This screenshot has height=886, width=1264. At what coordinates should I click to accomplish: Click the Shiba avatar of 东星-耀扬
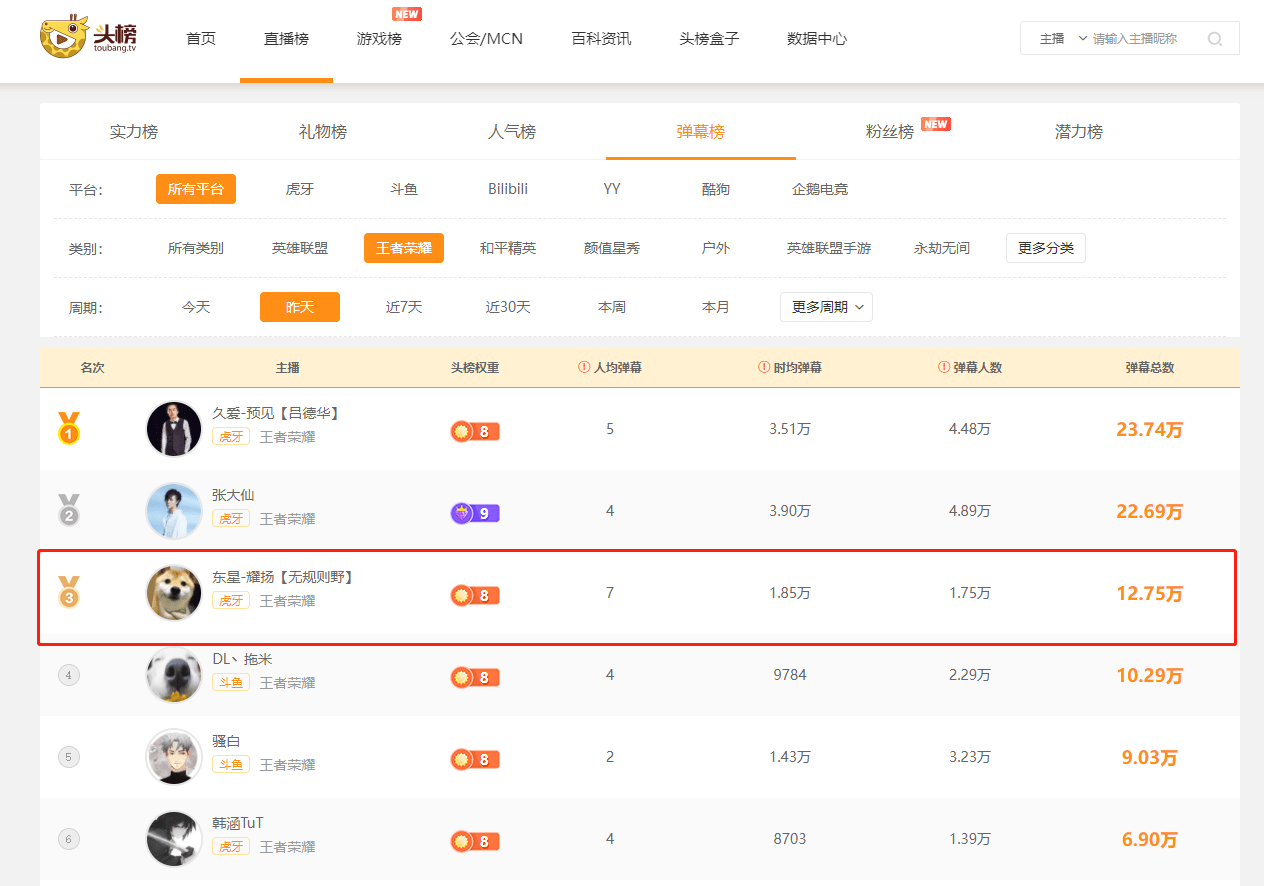pyautogui.click(x=174, y=593)
